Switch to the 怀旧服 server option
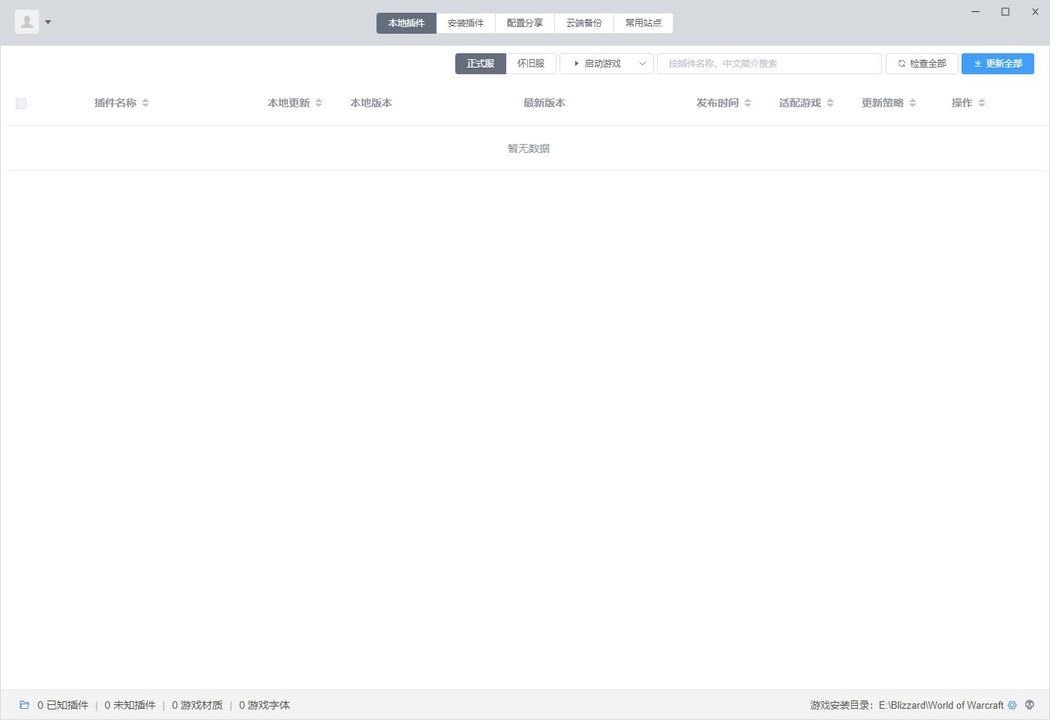Viewport: 1050px width, 720px height. [531, 63]
